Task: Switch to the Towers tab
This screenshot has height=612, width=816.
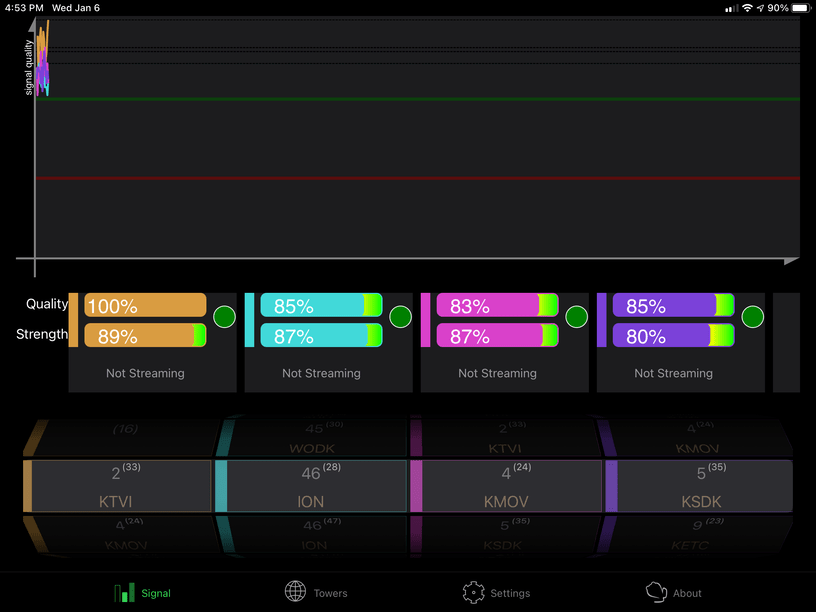Action: [316, 593]
